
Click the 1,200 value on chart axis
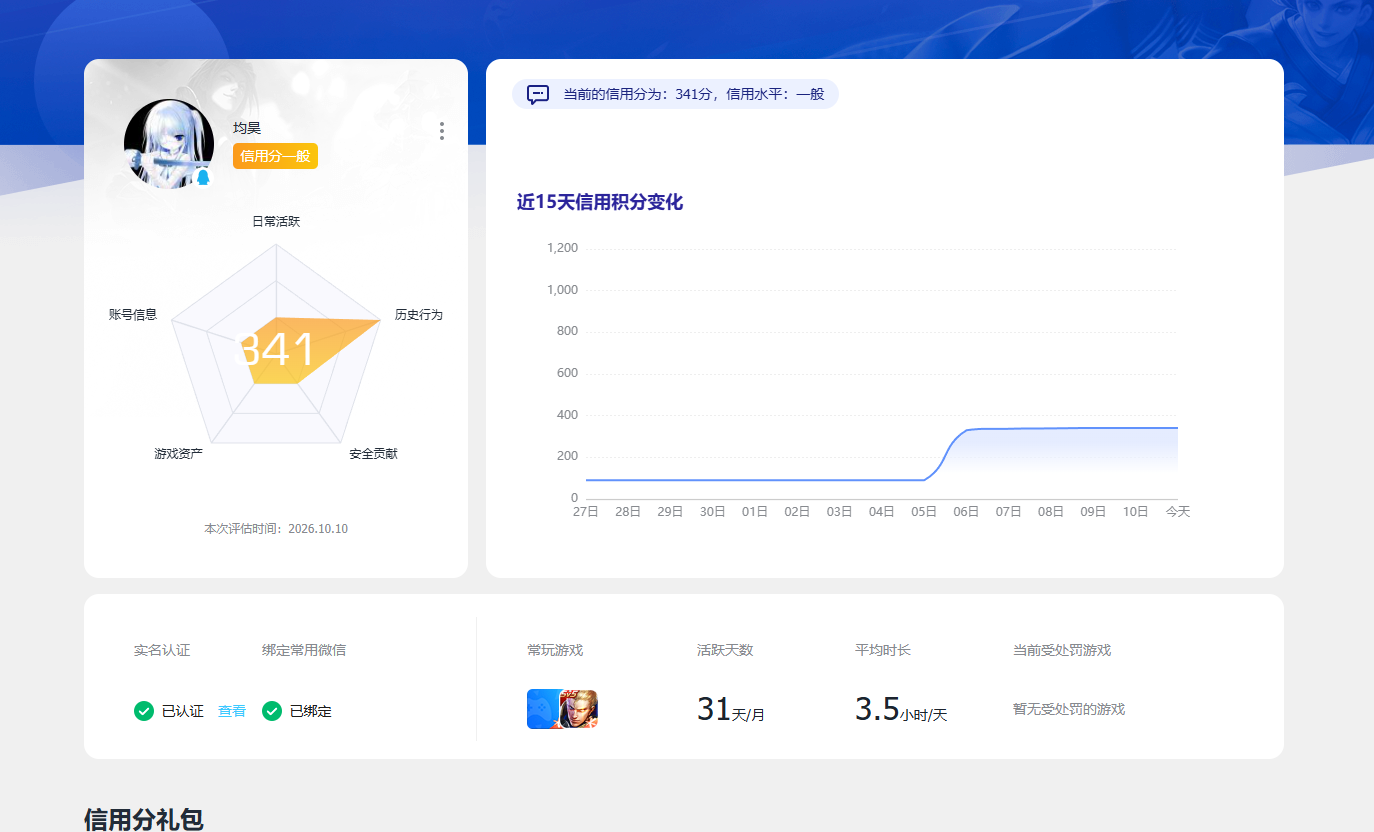(x=562, y=248)
